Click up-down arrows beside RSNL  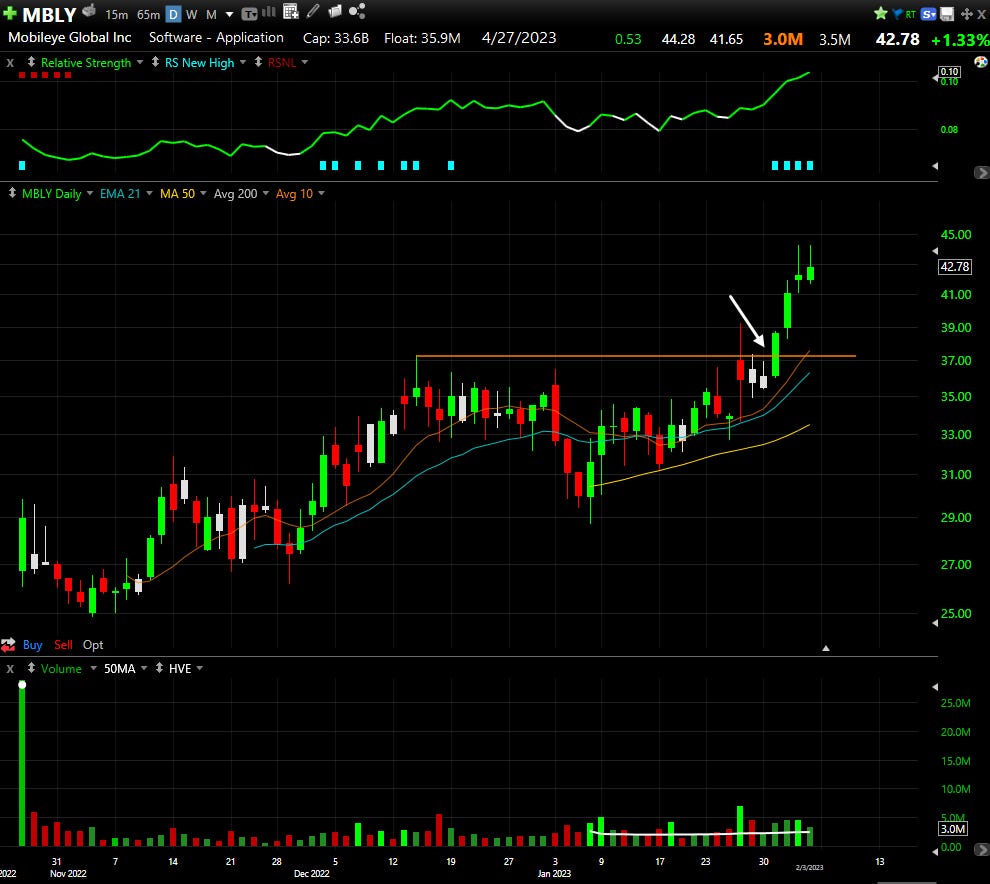coord(258,62)
